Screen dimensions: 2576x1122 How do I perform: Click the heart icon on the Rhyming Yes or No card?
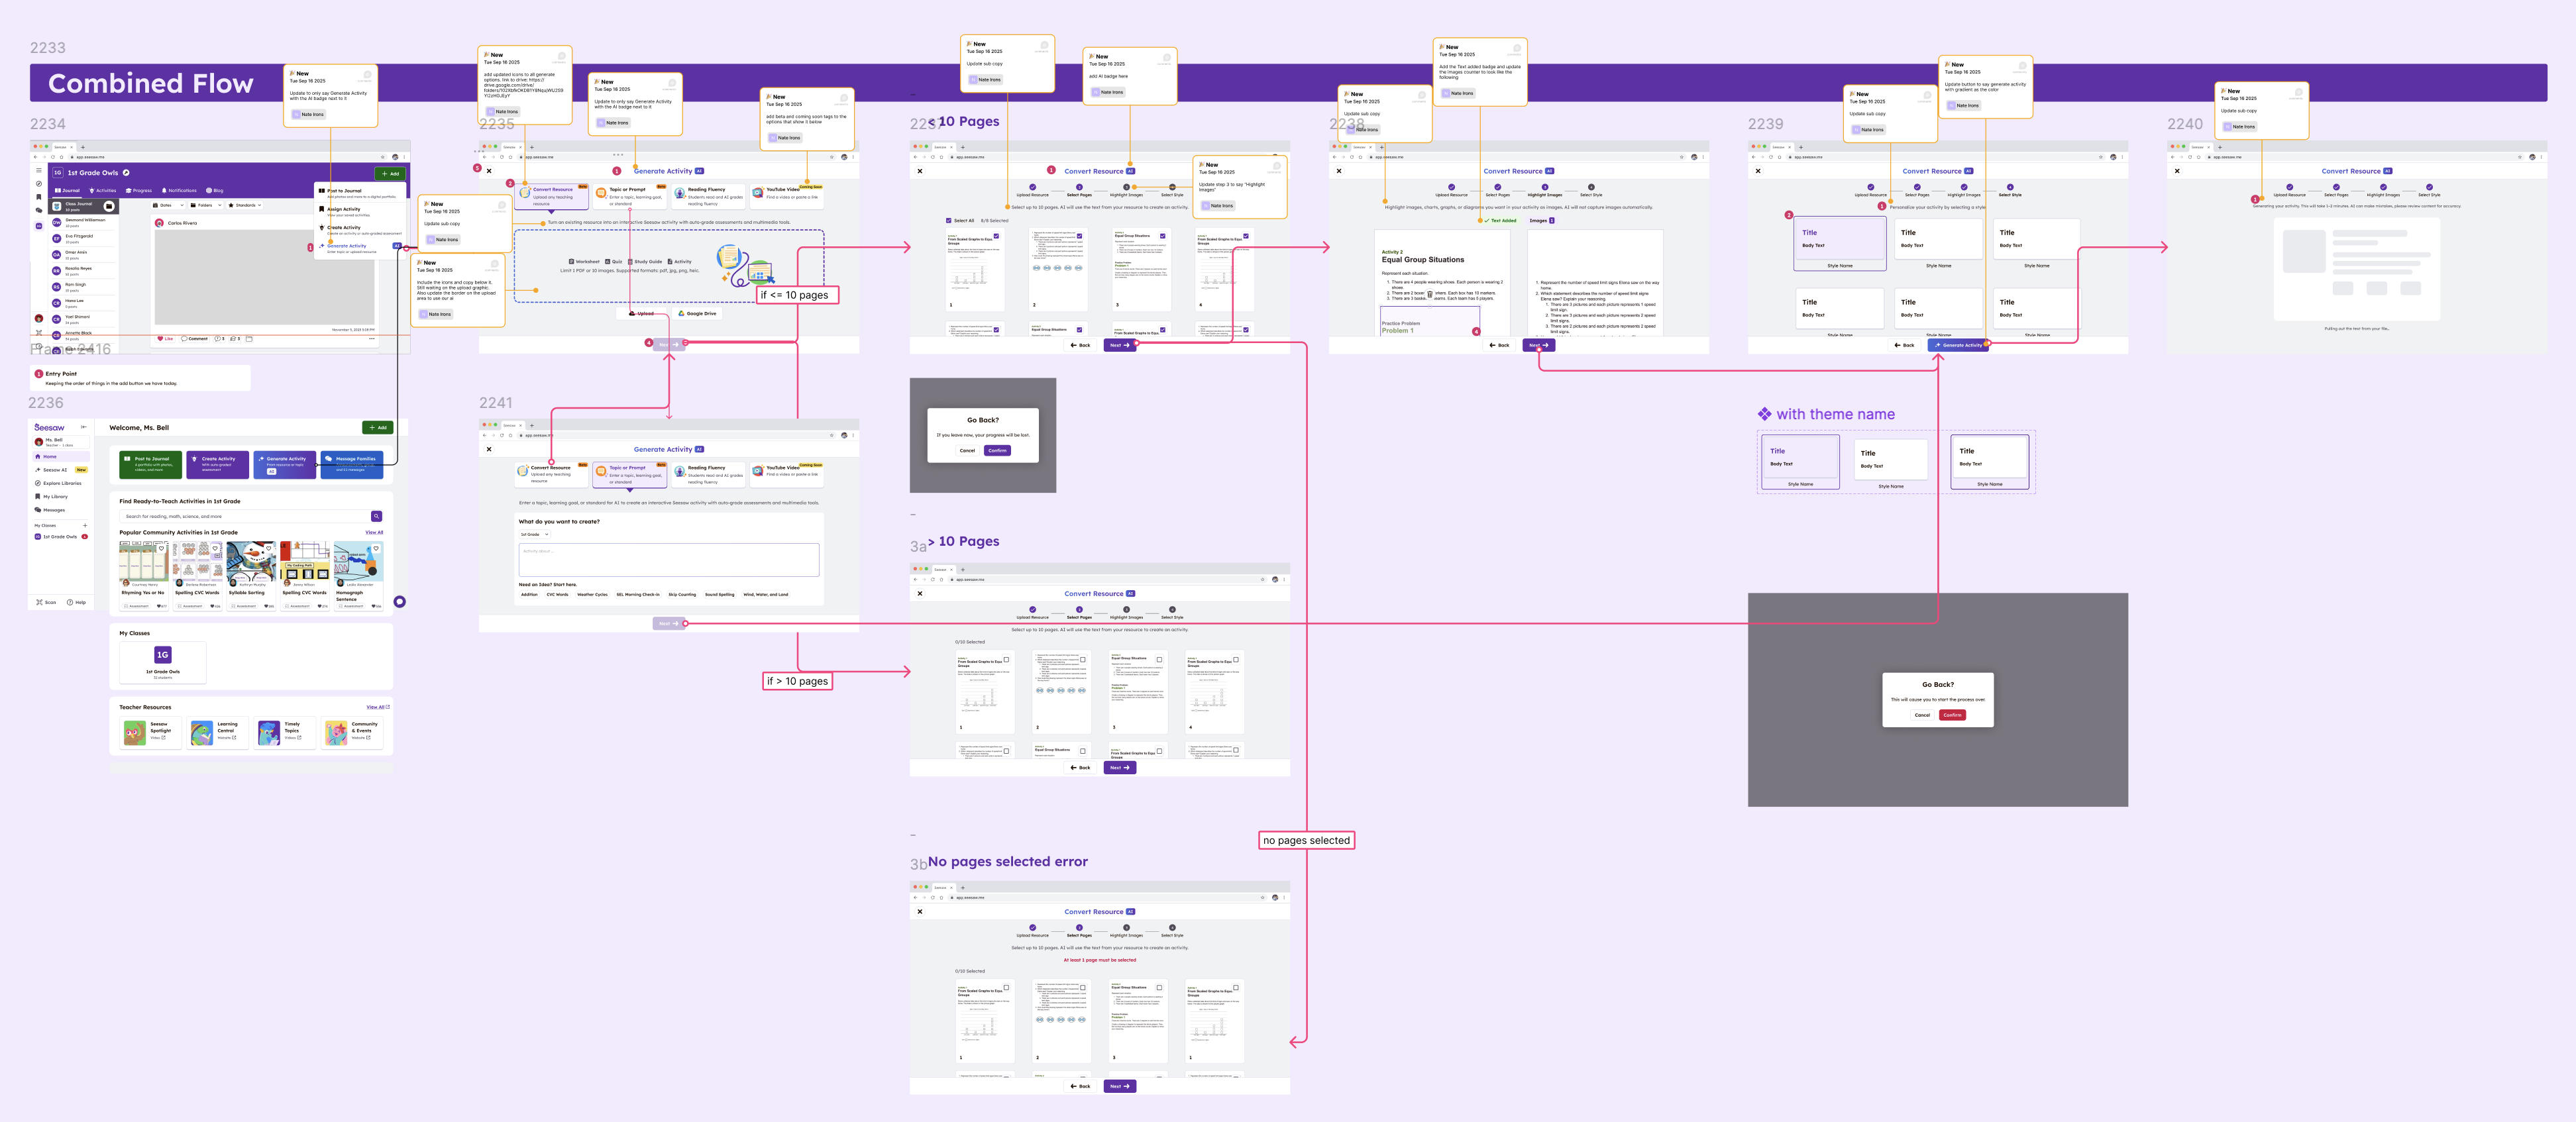pyautogui.click(x=161, y=548)
